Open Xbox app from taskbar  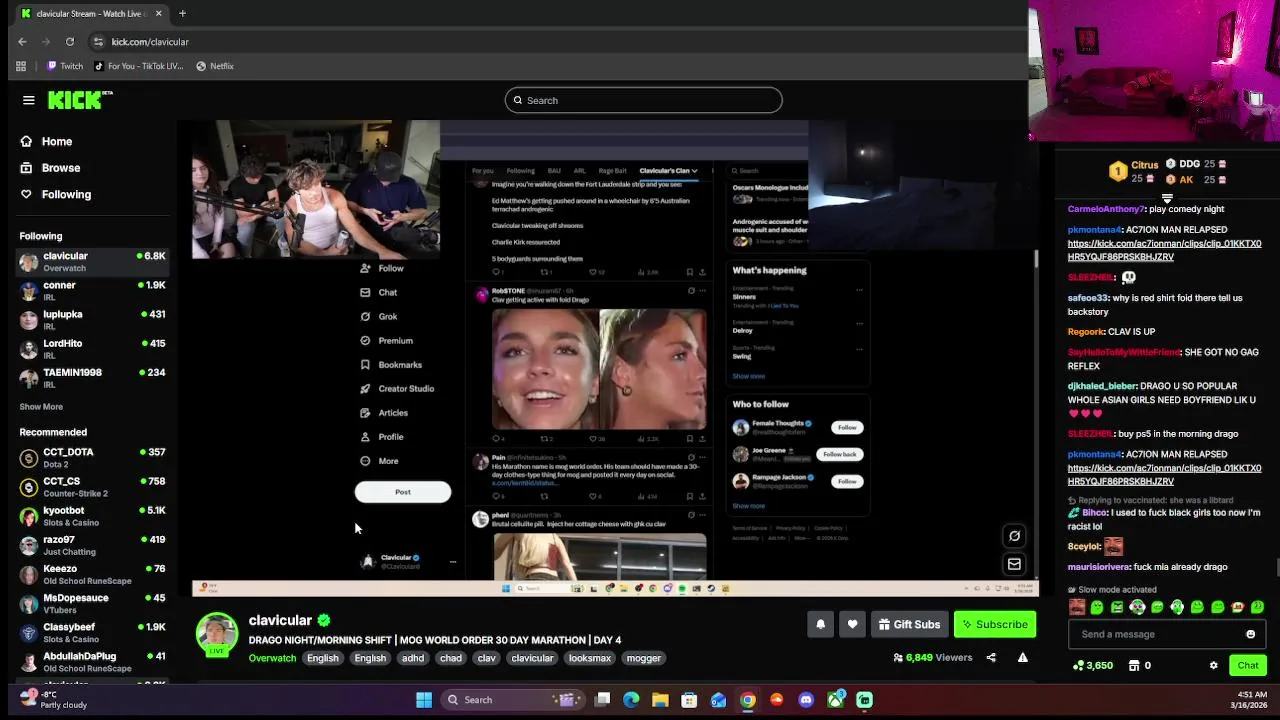coord(835,700)
